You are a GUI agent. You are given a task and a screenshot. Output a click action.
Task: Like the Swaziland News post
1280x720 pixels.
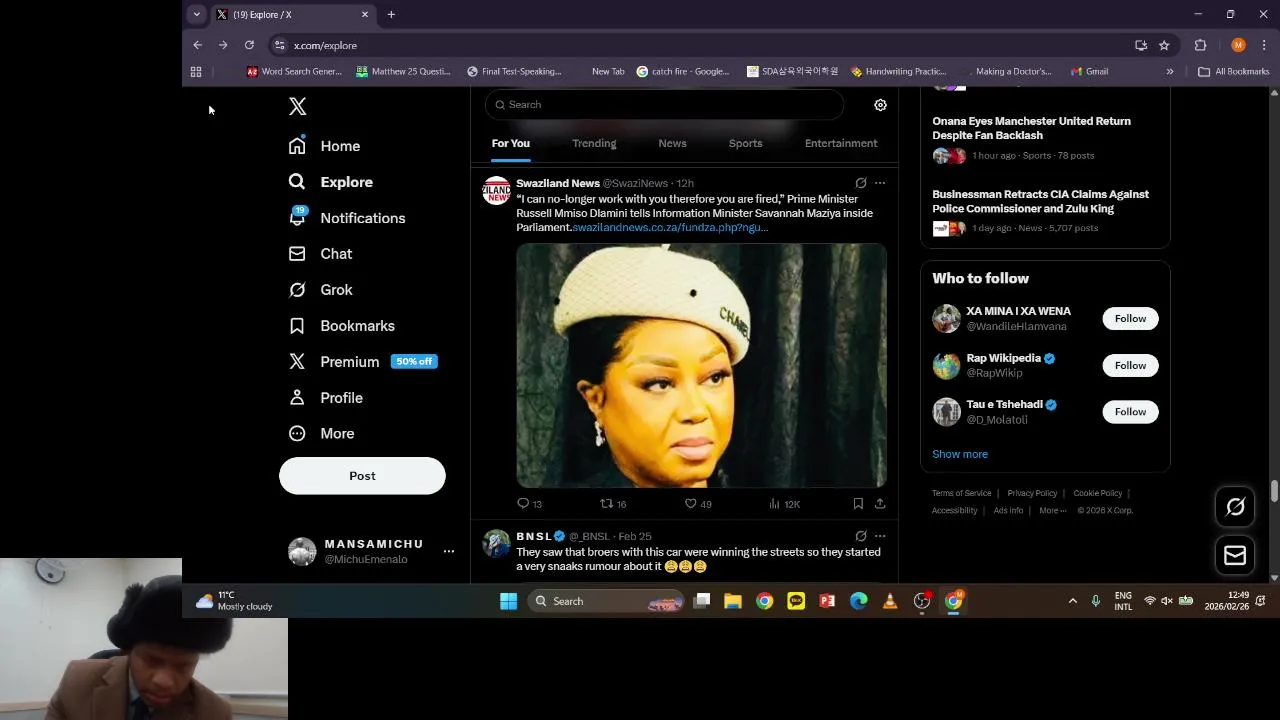[x=698, y=504]
